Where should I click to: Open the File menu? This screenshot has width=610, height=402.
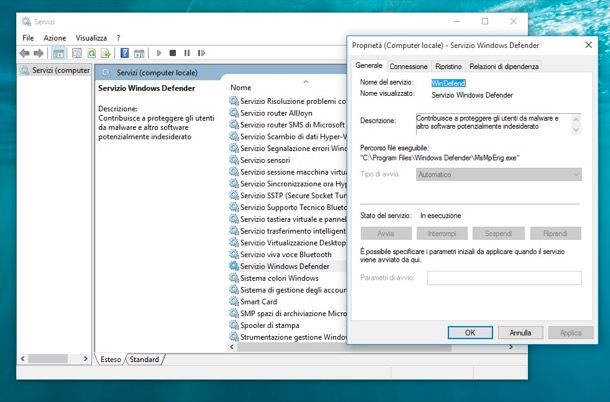click(x=28, y=38)
